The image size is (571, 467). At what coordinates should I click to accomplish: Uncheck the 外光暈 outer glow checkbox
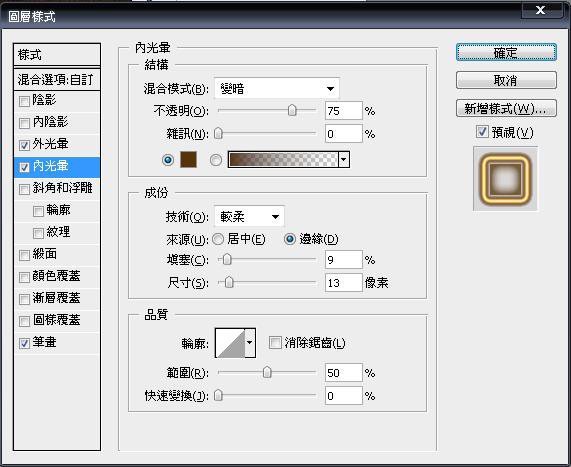(24, 145)
